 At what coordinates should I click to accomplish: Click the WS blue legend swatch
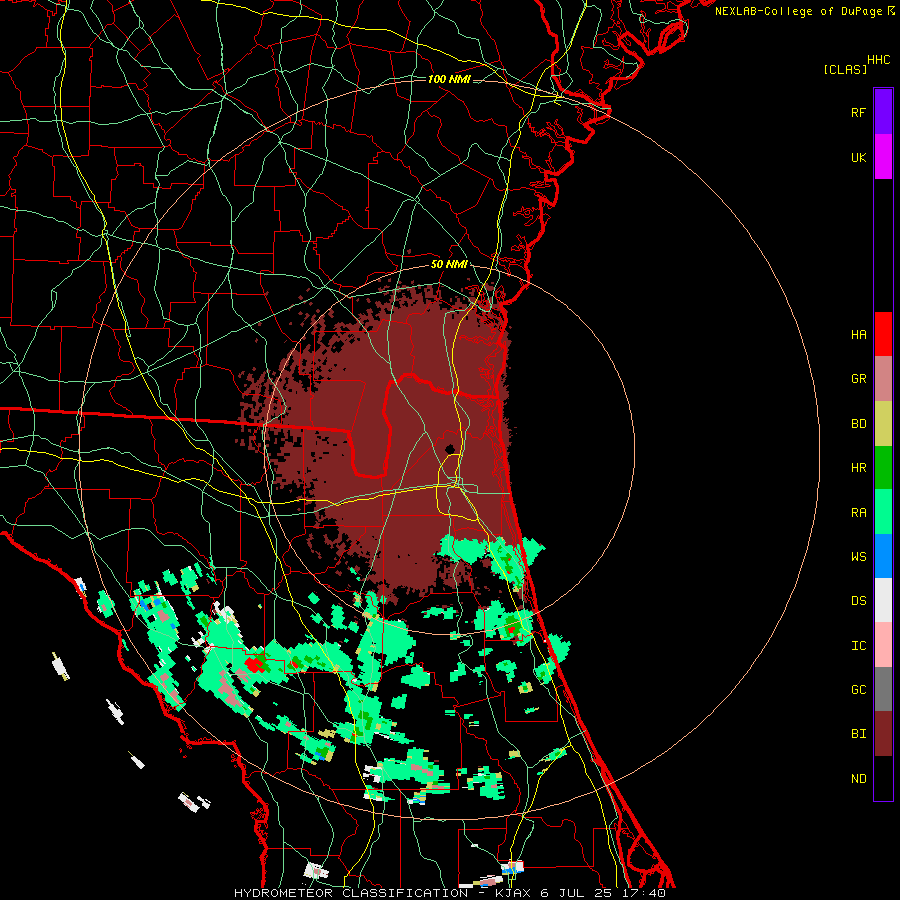[x=883, y=556]
